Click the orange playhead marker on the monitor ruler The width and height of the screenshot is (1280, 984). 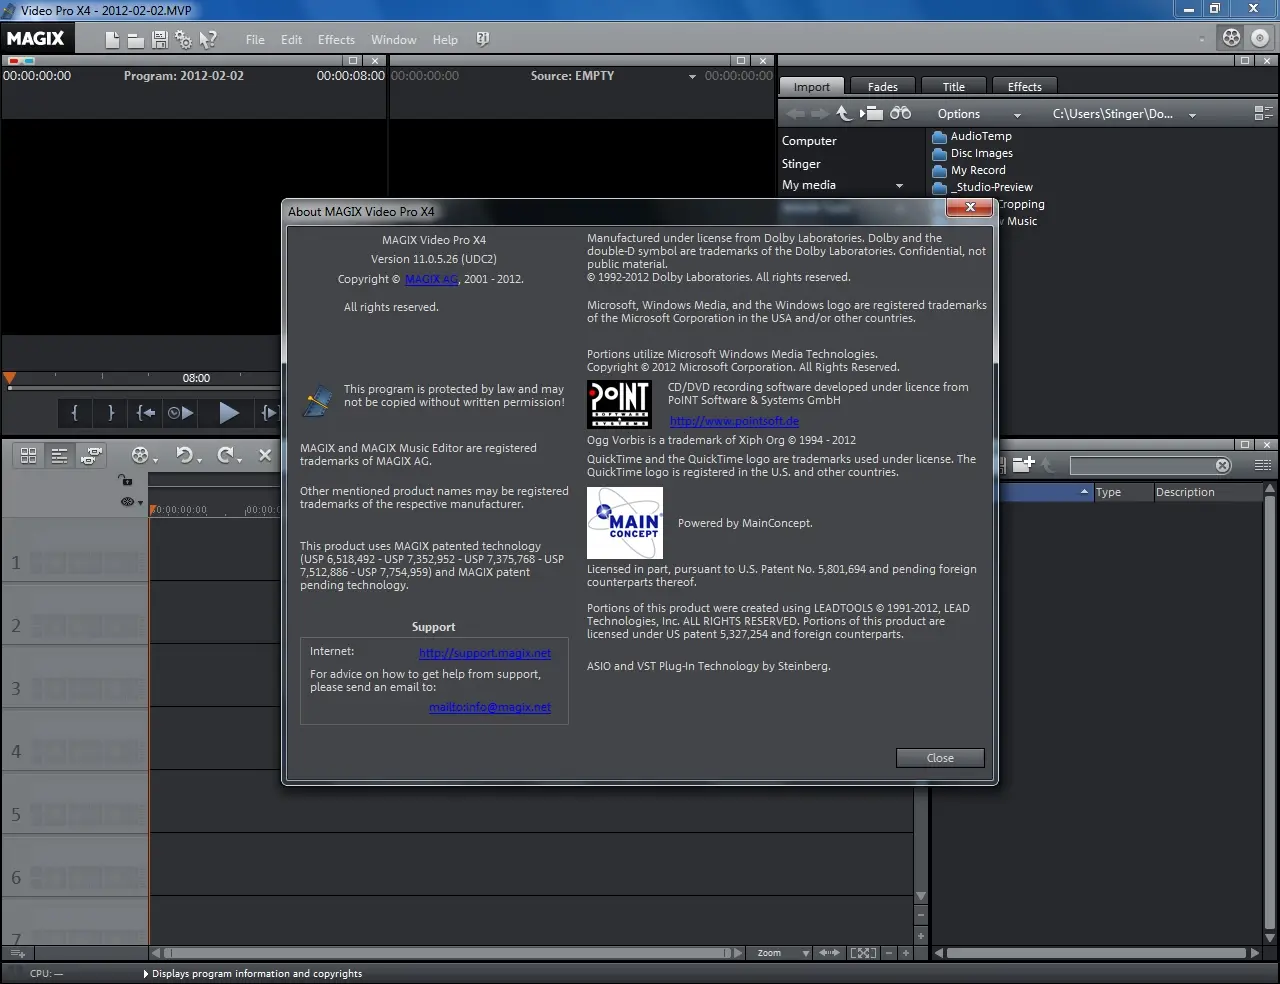(10, 378)
